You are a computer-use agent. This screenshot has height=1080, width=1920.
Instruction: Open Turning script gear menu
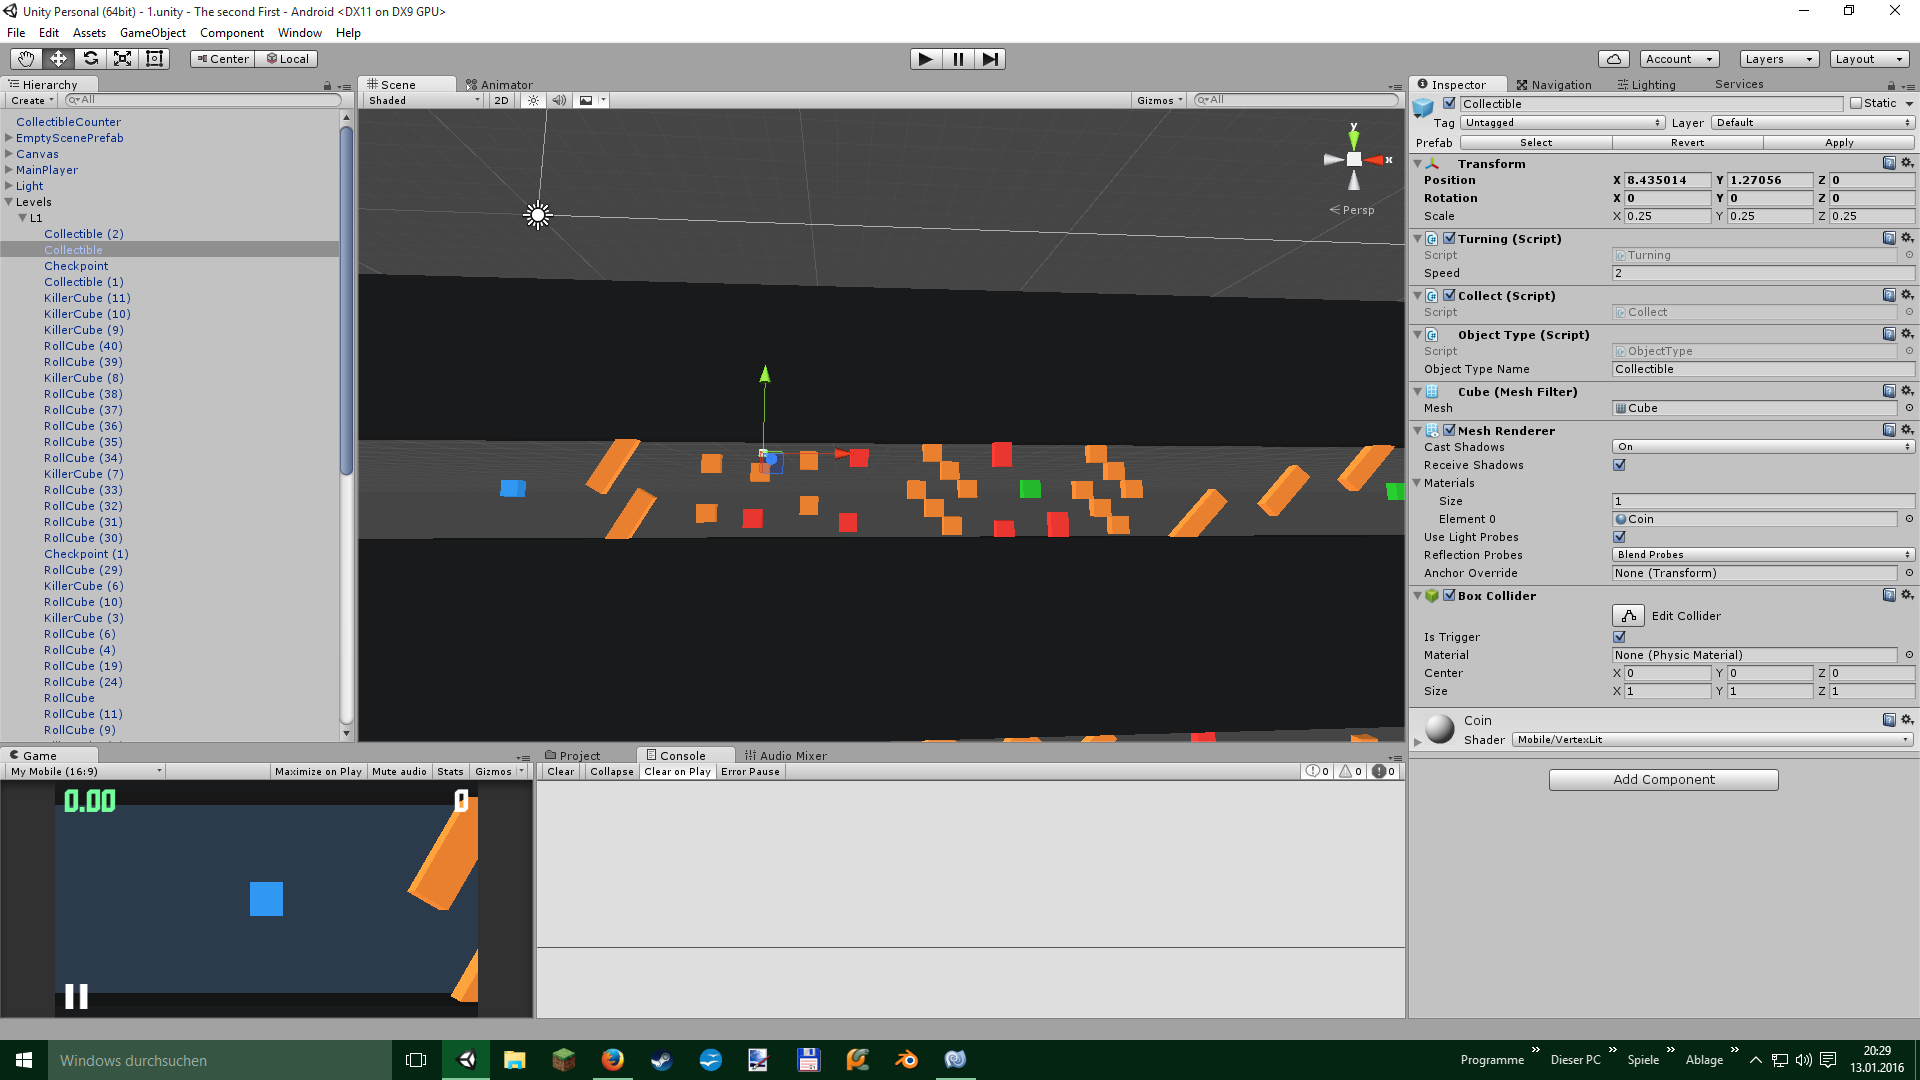point(1907,238)
